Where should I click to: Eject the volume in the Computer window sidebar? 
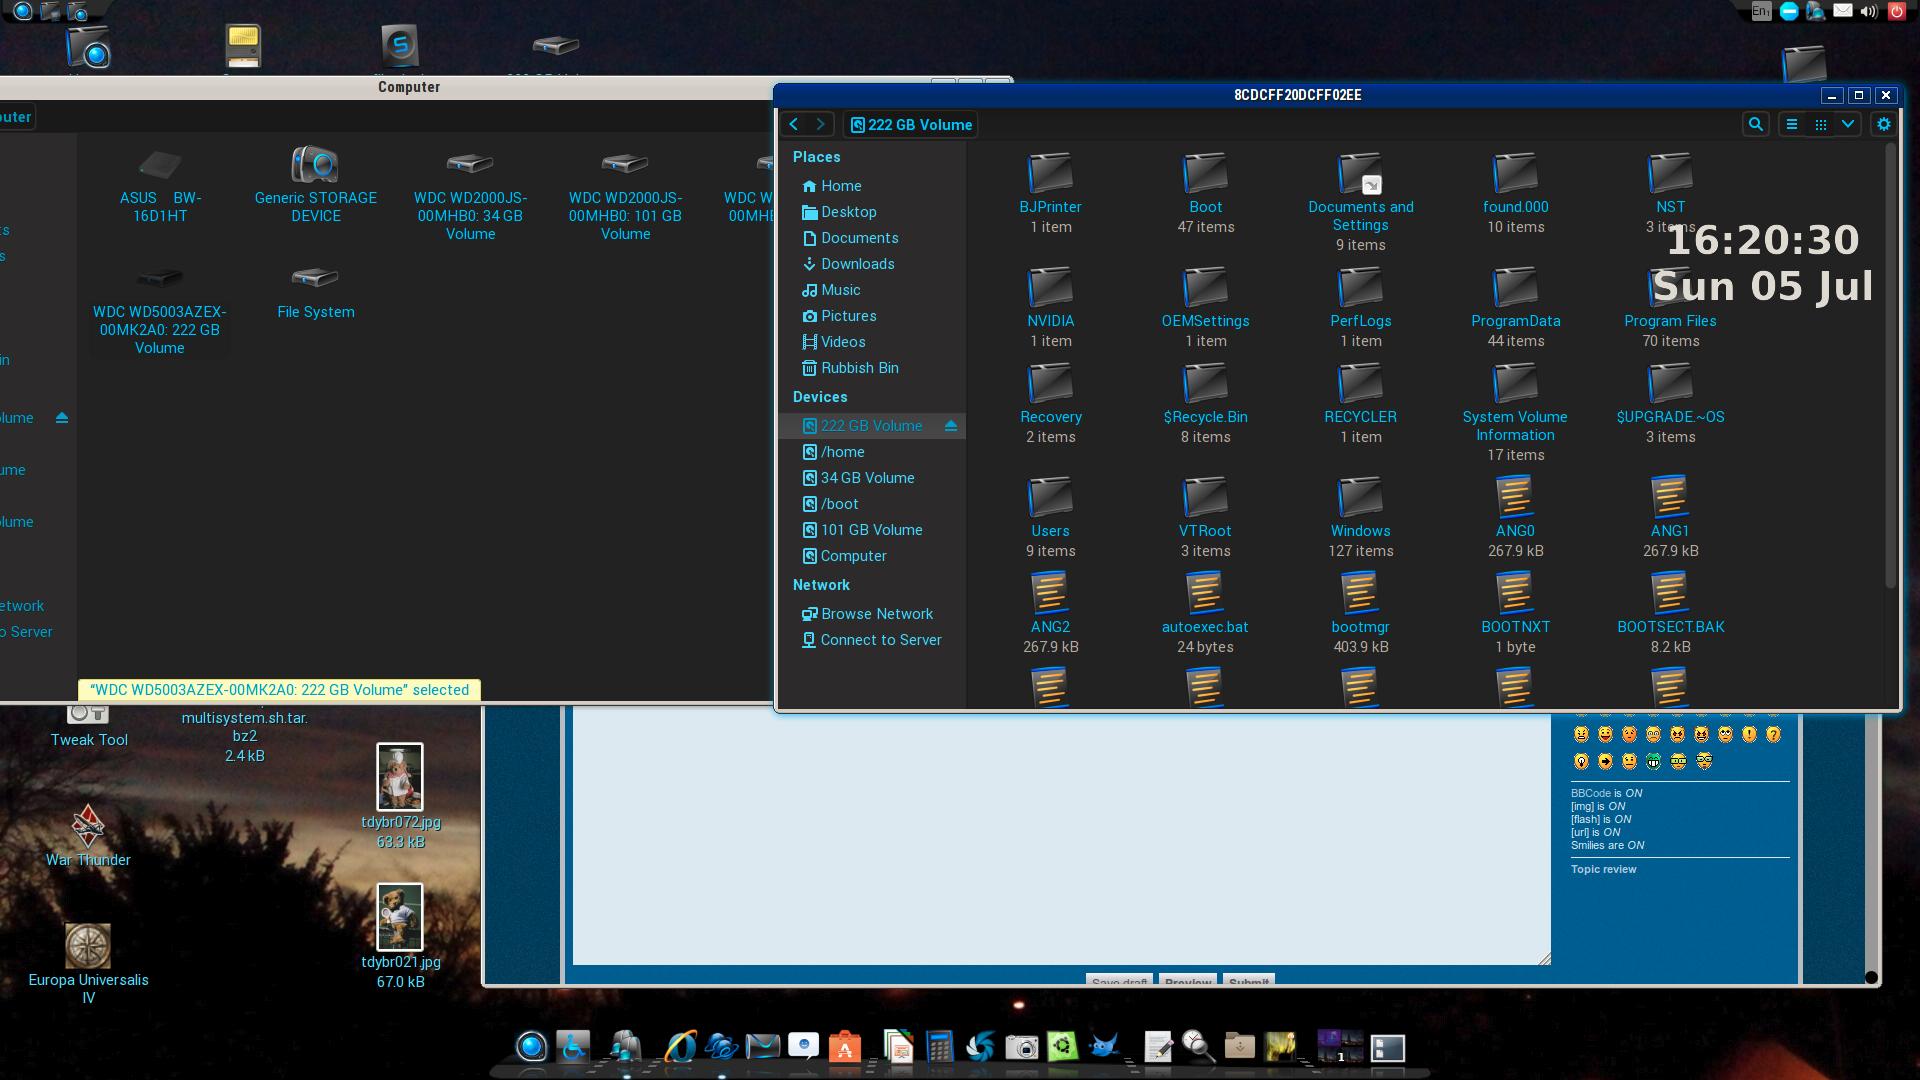tap(62, 418)
